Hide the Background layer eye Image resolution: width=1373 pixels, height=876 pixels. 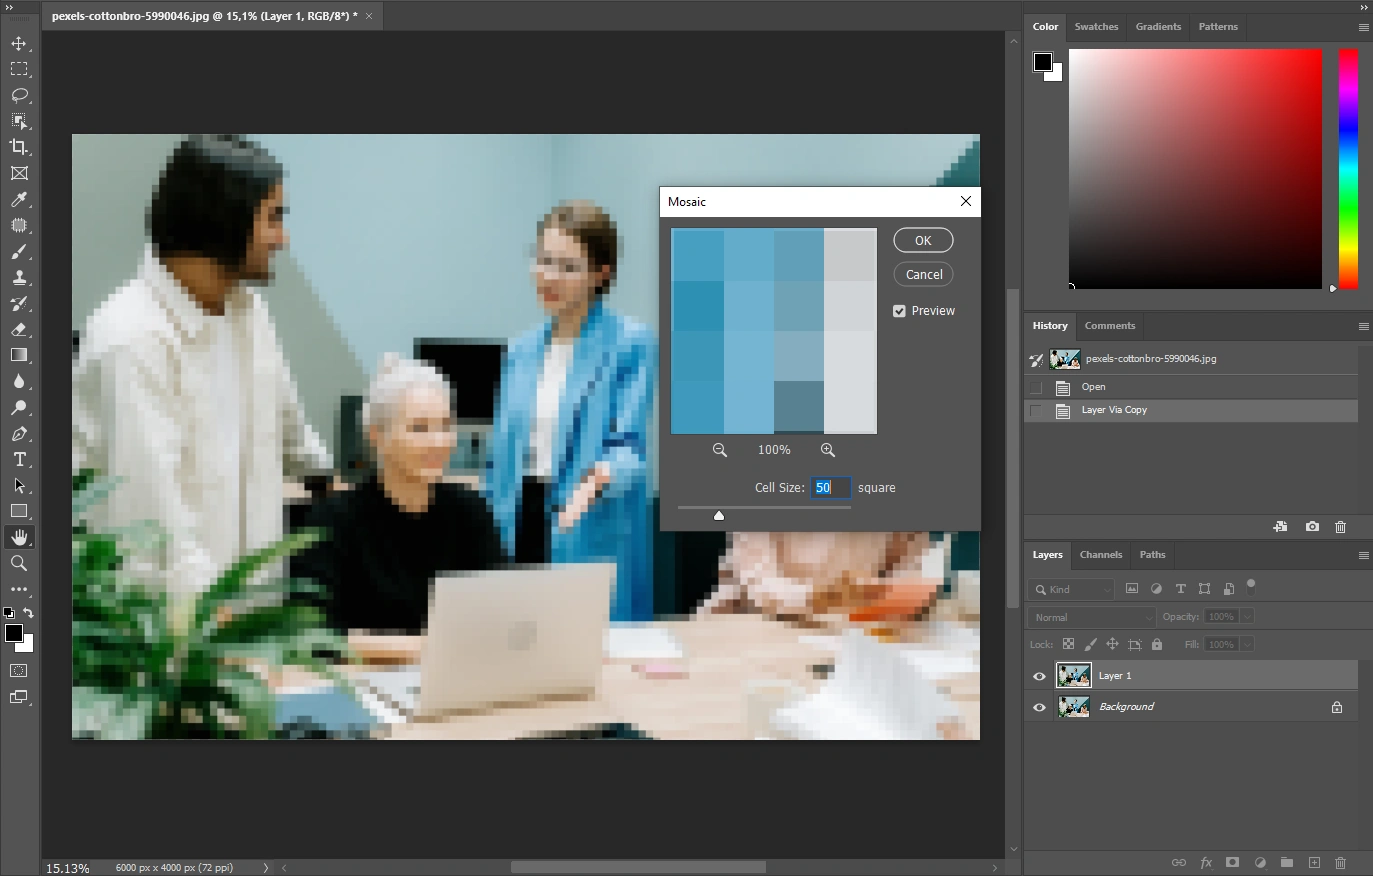tap(1039, 708)
